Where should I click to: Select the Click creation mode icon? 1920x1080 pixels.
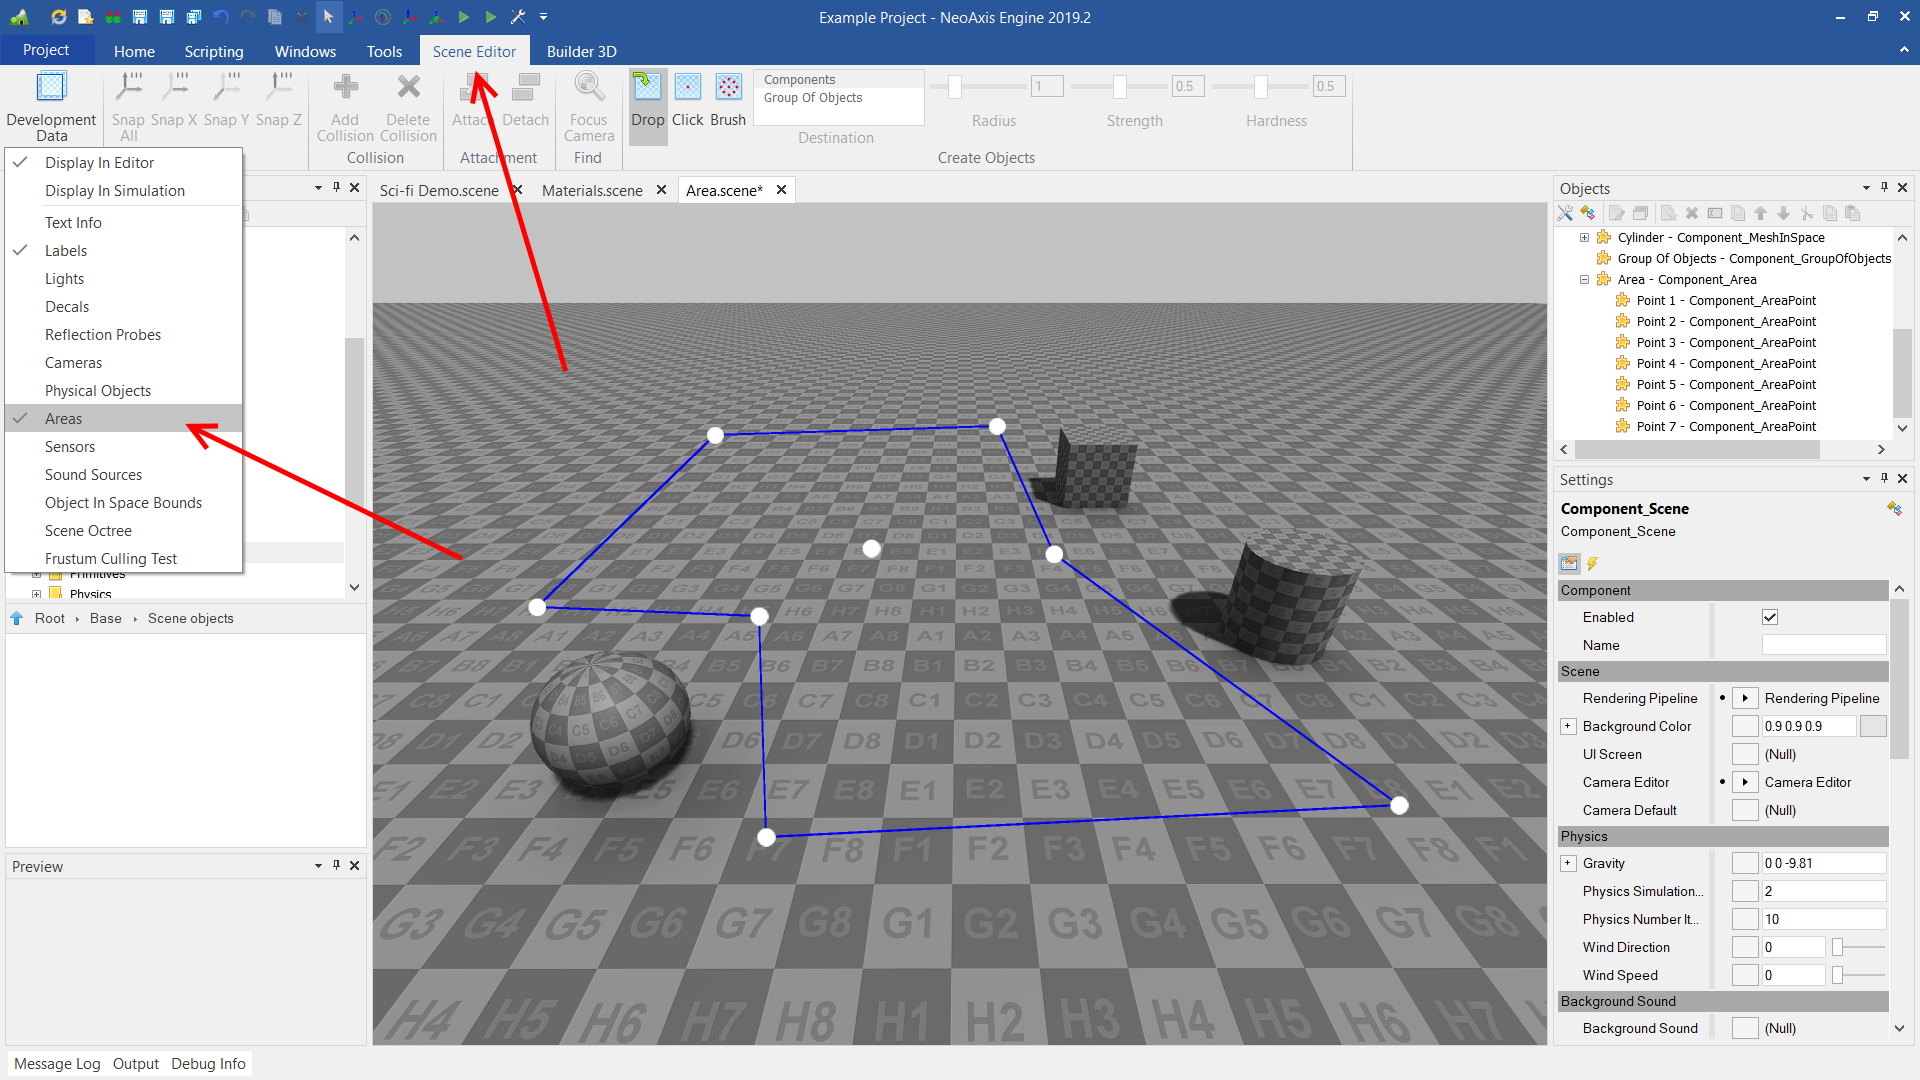tap(687, 88)
